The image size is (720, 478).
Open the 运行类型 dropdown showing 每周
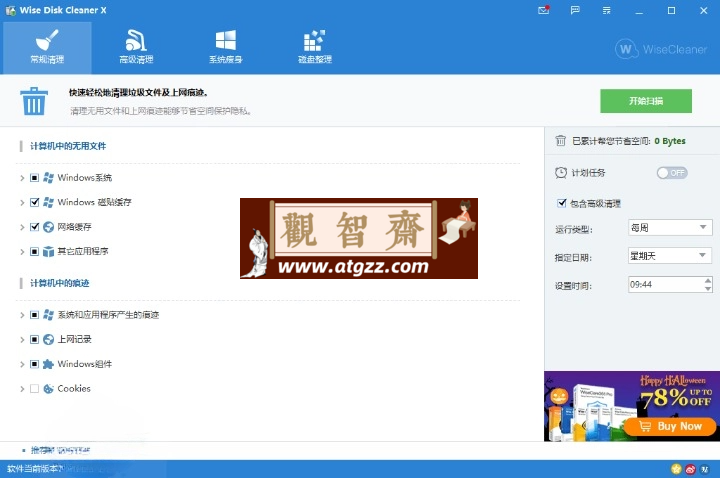click(x=669, y=228)
